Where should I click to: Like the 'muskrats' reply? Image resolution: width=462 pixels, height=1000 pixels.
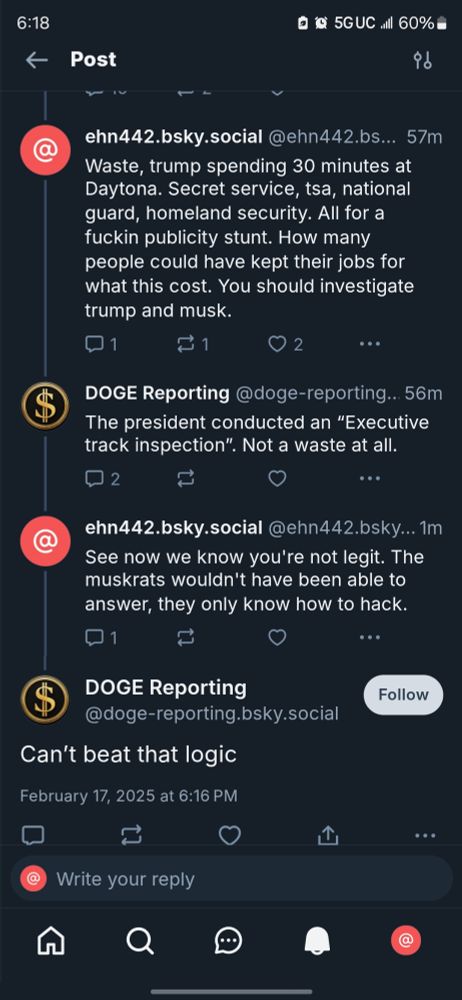pos(277,637)
